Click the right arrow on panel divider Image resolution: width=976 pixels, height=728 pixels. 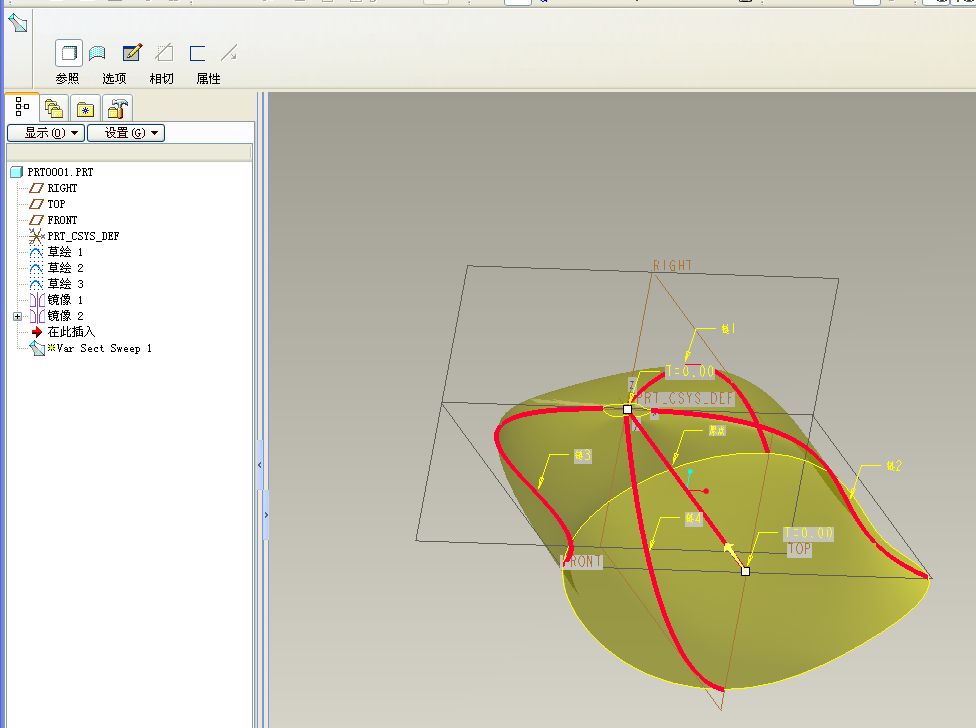[x=266, y=515]
